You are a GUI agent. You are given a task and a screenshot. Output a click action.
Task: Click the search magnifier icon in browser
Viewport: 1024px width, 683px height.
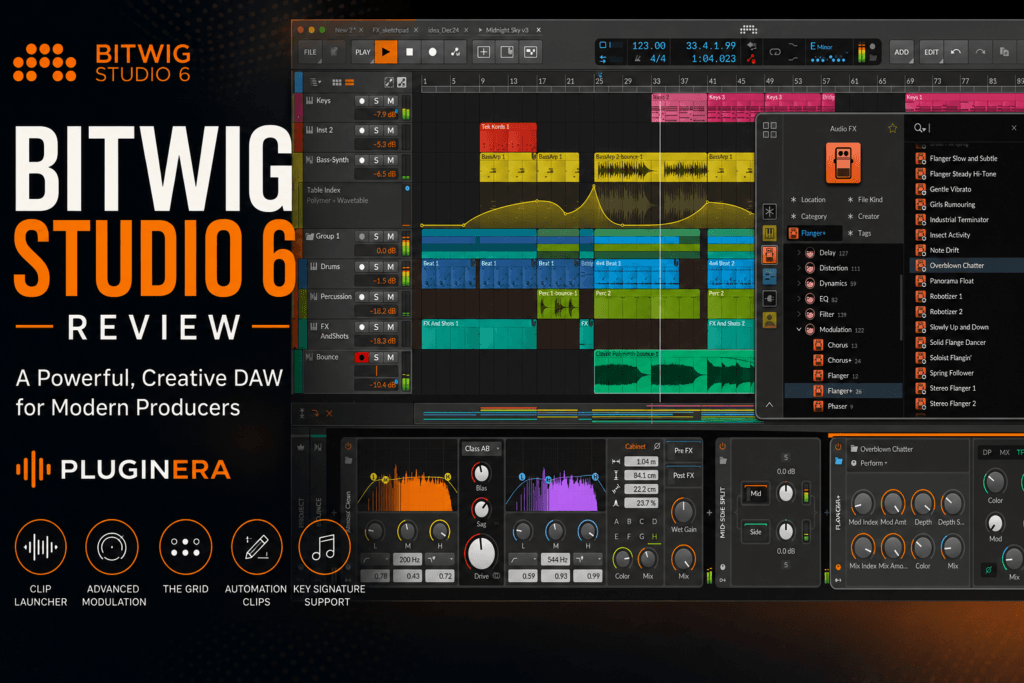919,128
